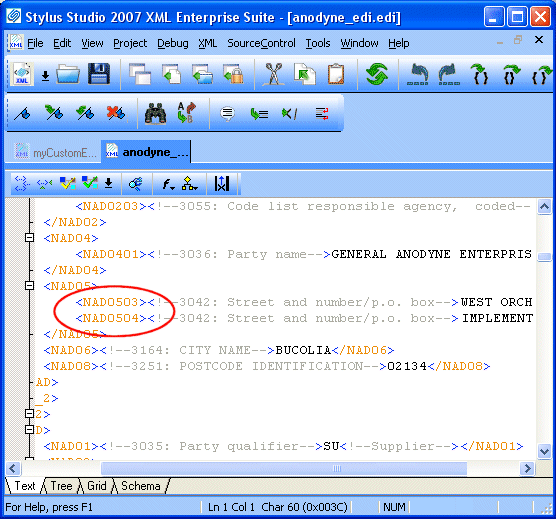Click the horizontal scrollbar thumb

click(x=284, y=468)
